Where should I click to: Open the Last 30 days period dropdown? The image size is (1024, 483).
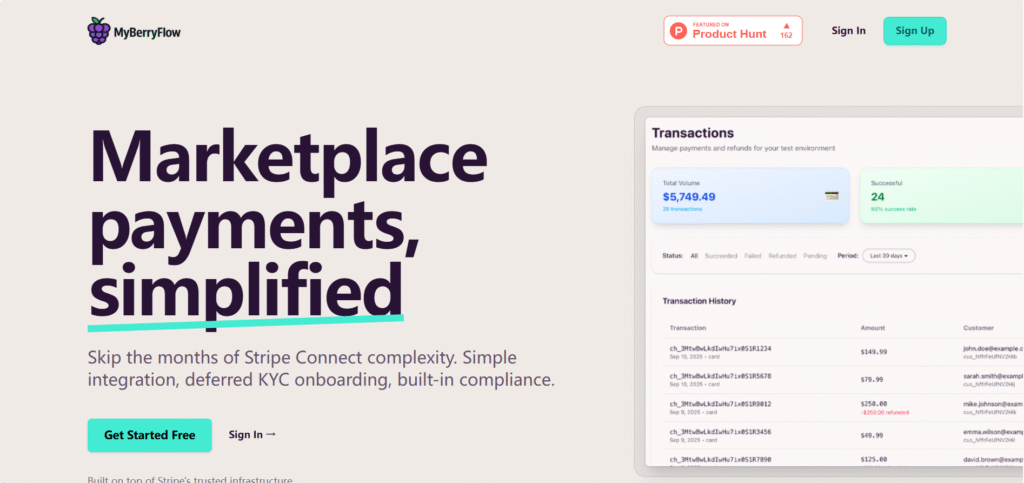tap(888, 256)
